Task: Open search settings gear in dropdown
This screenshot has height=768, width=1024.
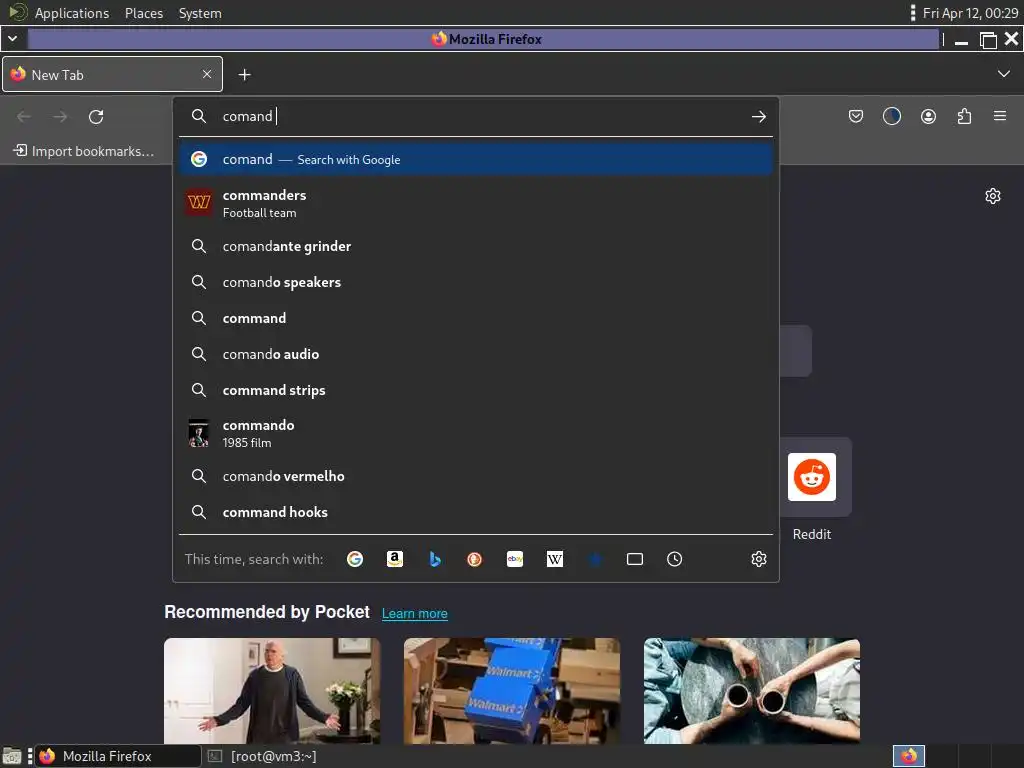Action: (758, 559)
